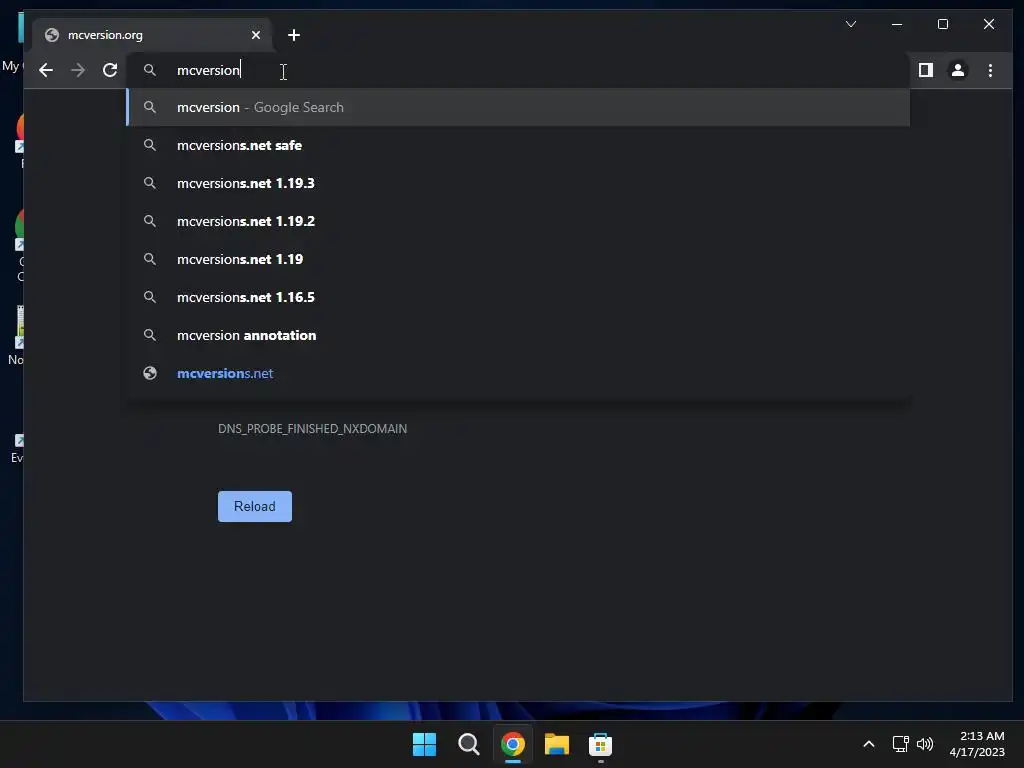Show hidden system tray icons
1024x768 pixels.
[x=869, y=744]
